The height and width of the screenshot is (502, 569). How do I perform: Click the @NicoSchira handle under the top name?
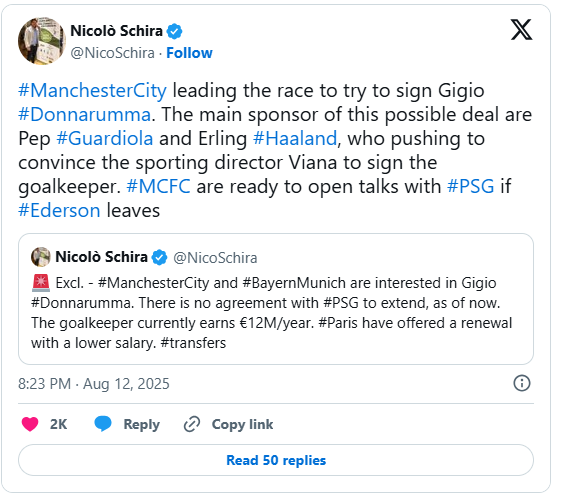tap(112, 53)
